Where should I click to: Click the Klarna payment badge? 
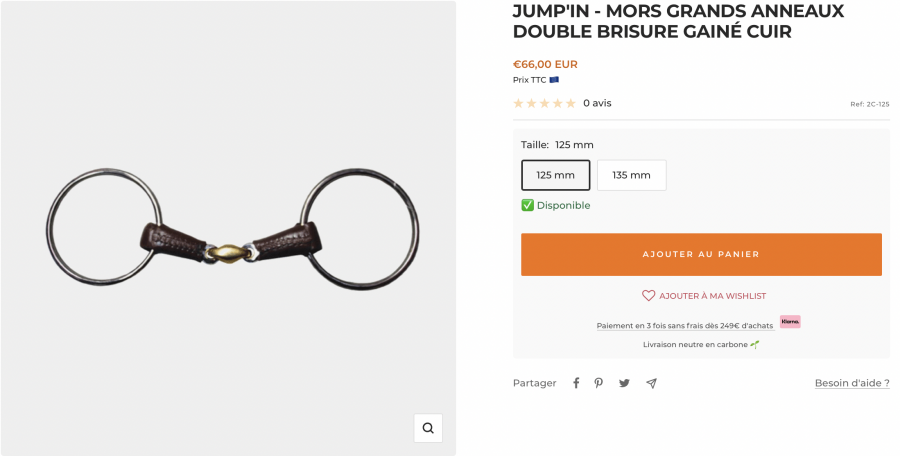coord(790,322)
